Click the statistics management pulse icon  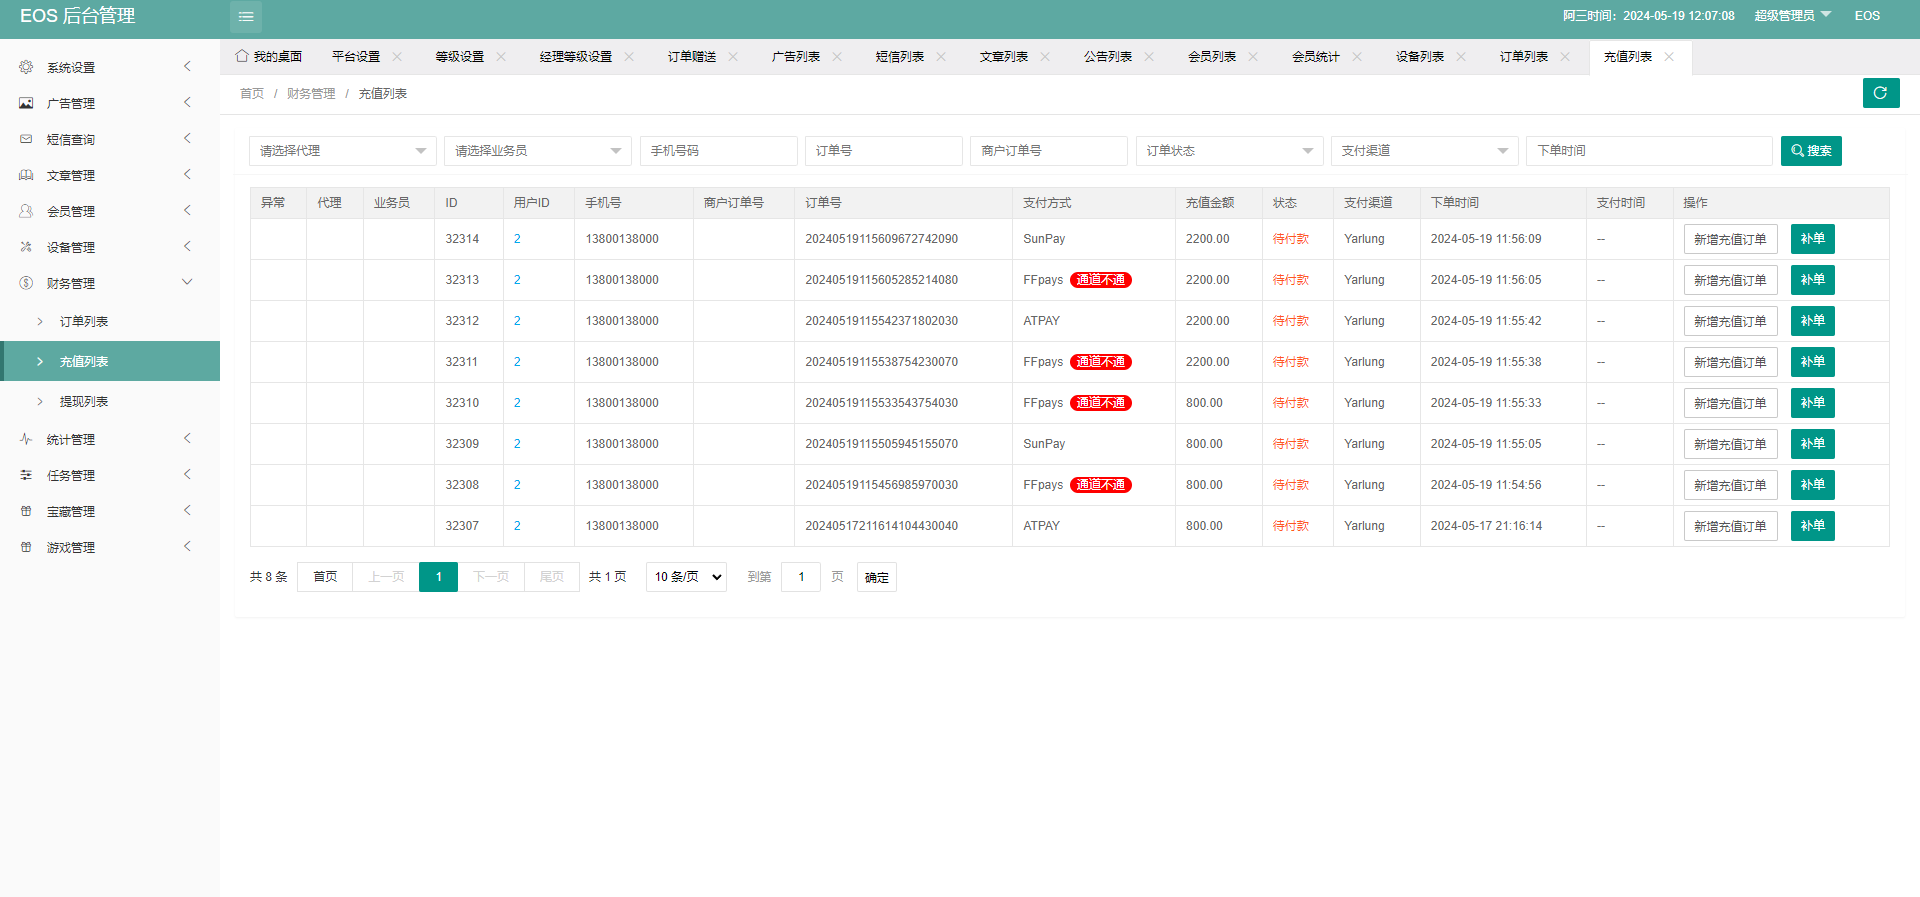tap(26, 439)
